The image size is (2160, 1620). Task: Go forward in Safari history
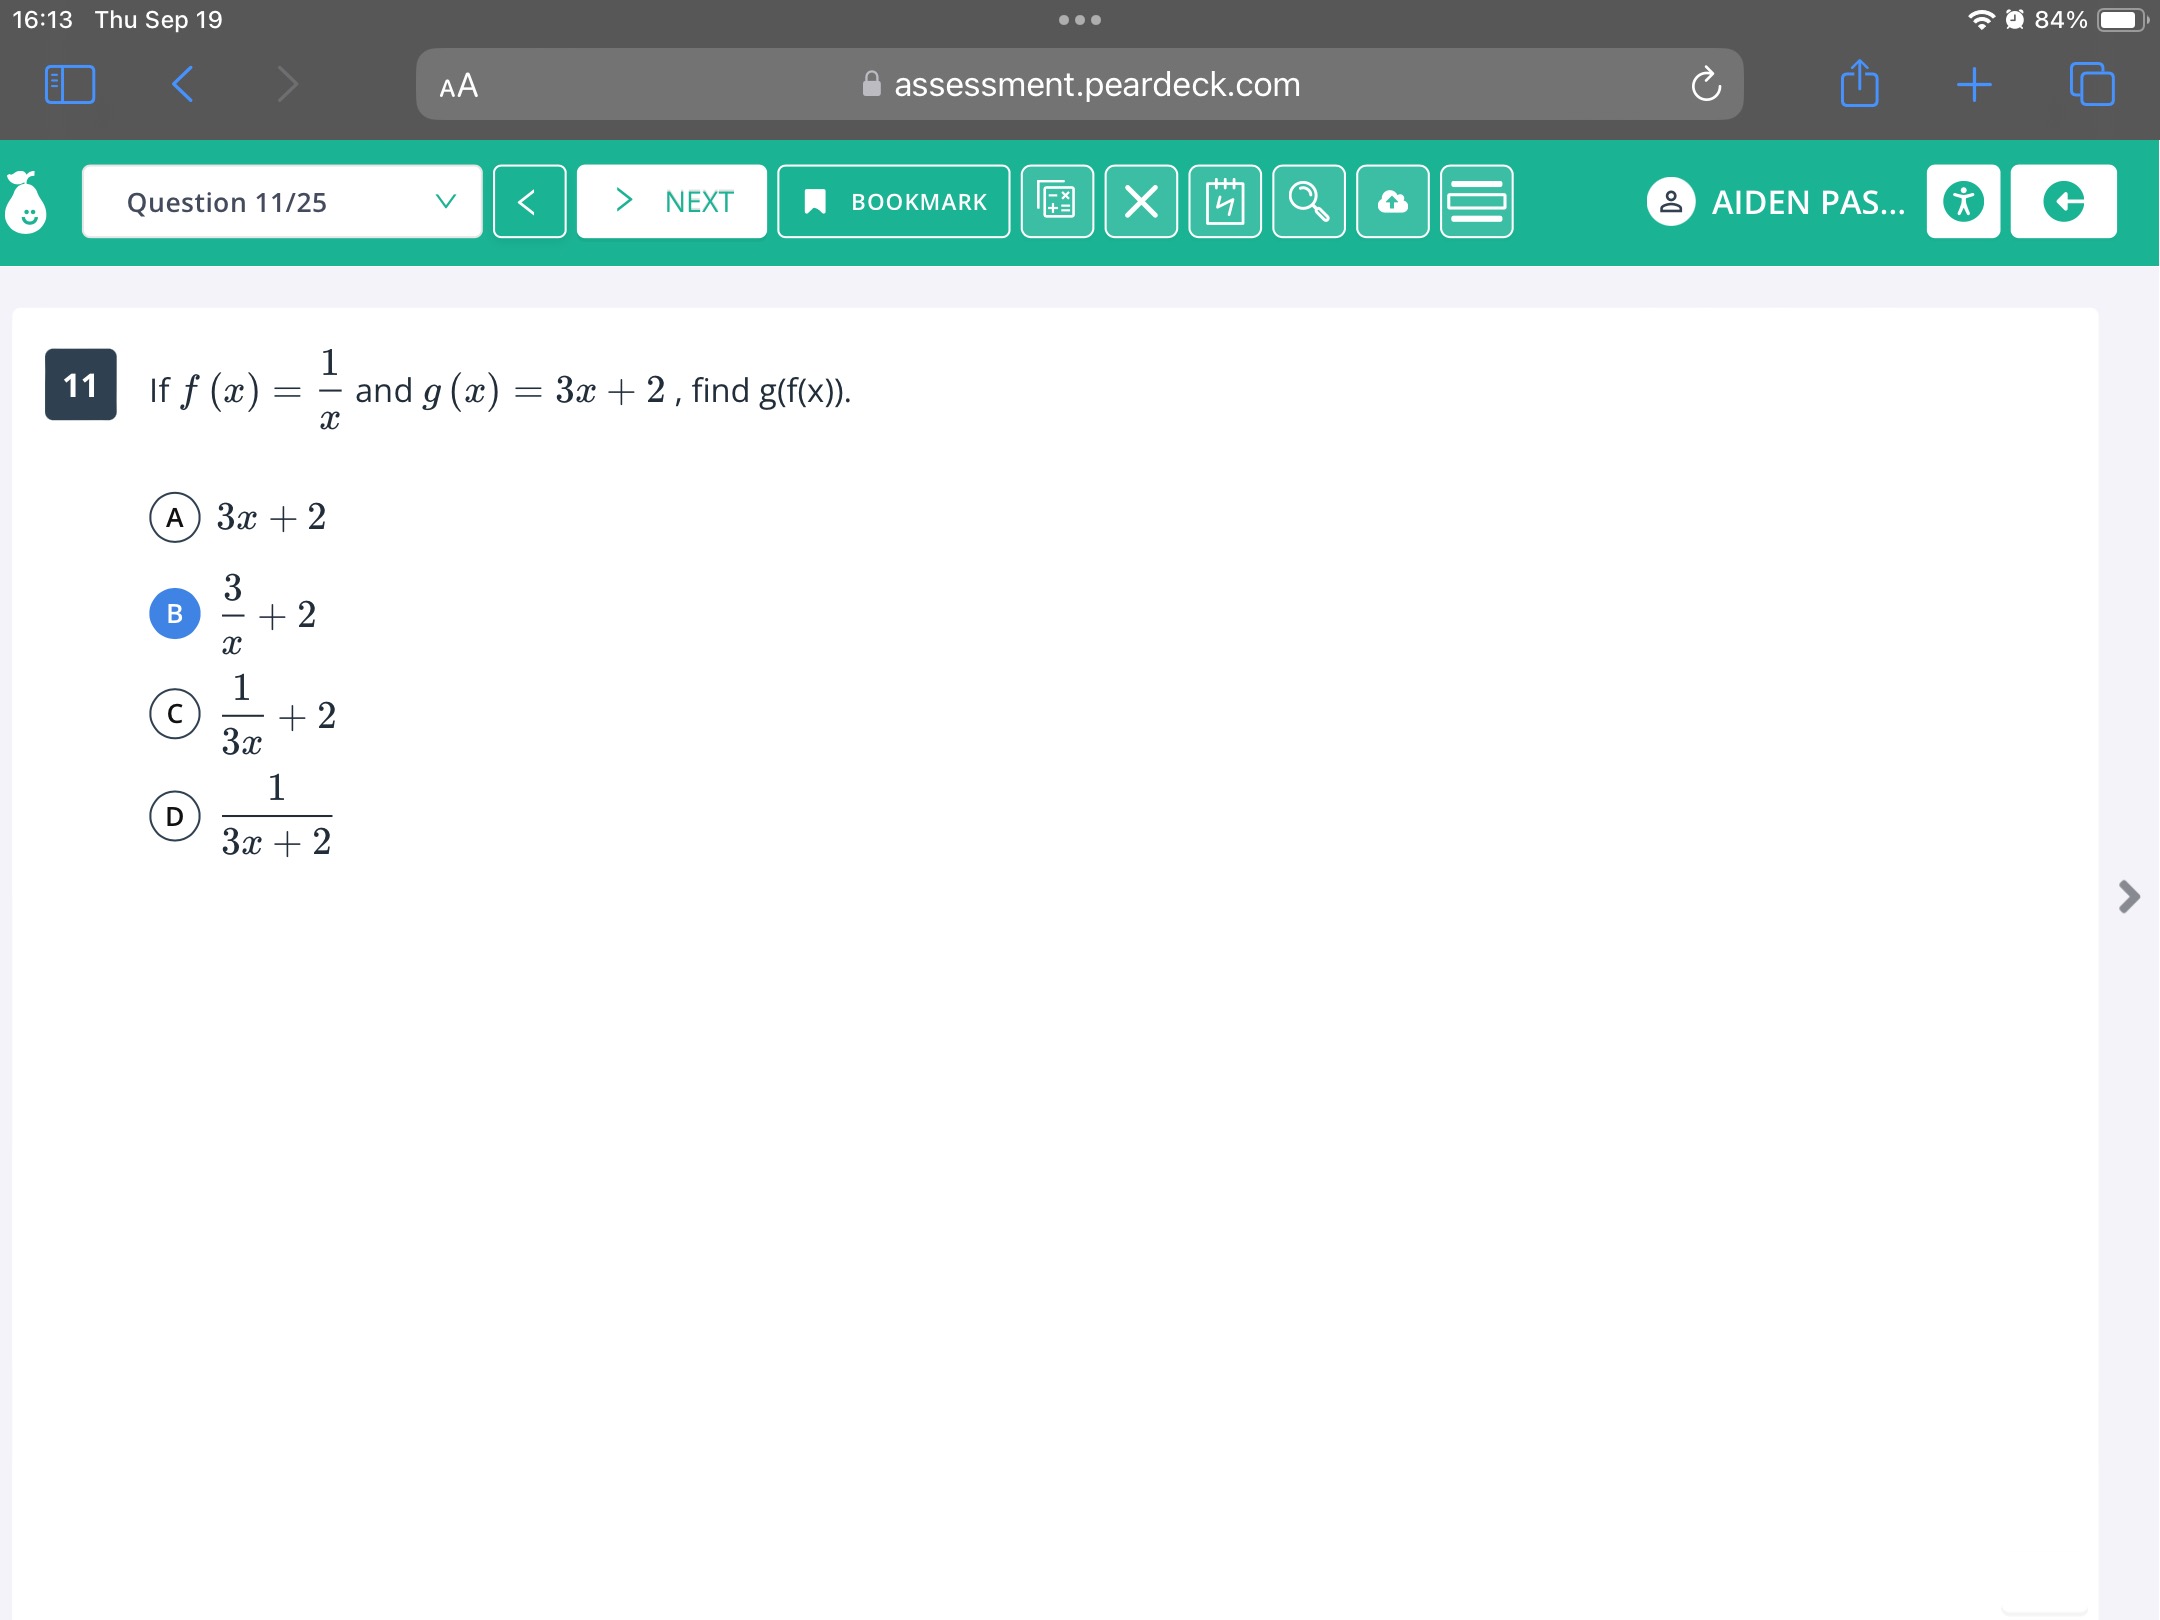point(287,84)
